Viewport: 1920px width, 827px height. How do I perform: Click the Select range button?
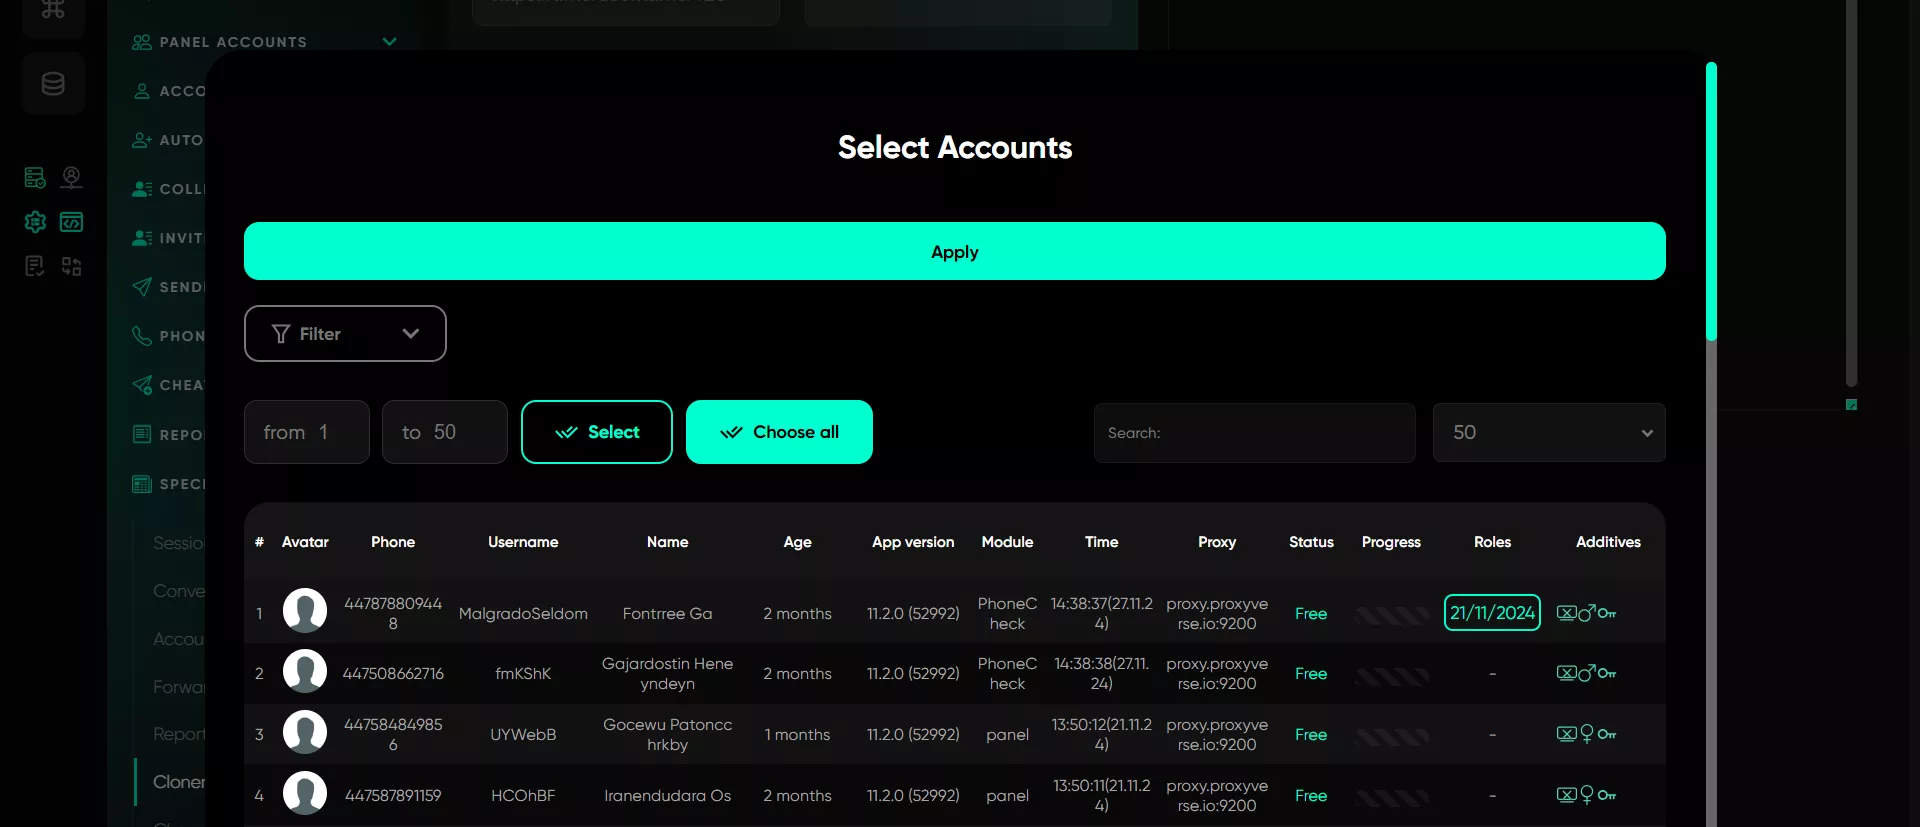[x=597, y=432]
